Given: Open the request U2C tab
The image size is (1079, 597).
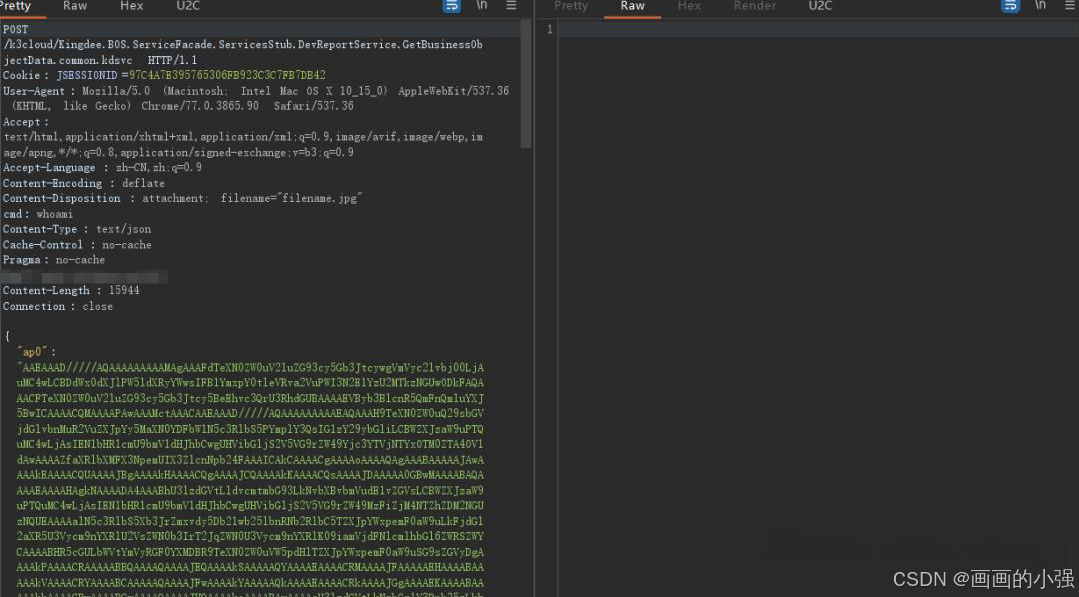Looking at the screenshot, I should [x=188, y=6].
